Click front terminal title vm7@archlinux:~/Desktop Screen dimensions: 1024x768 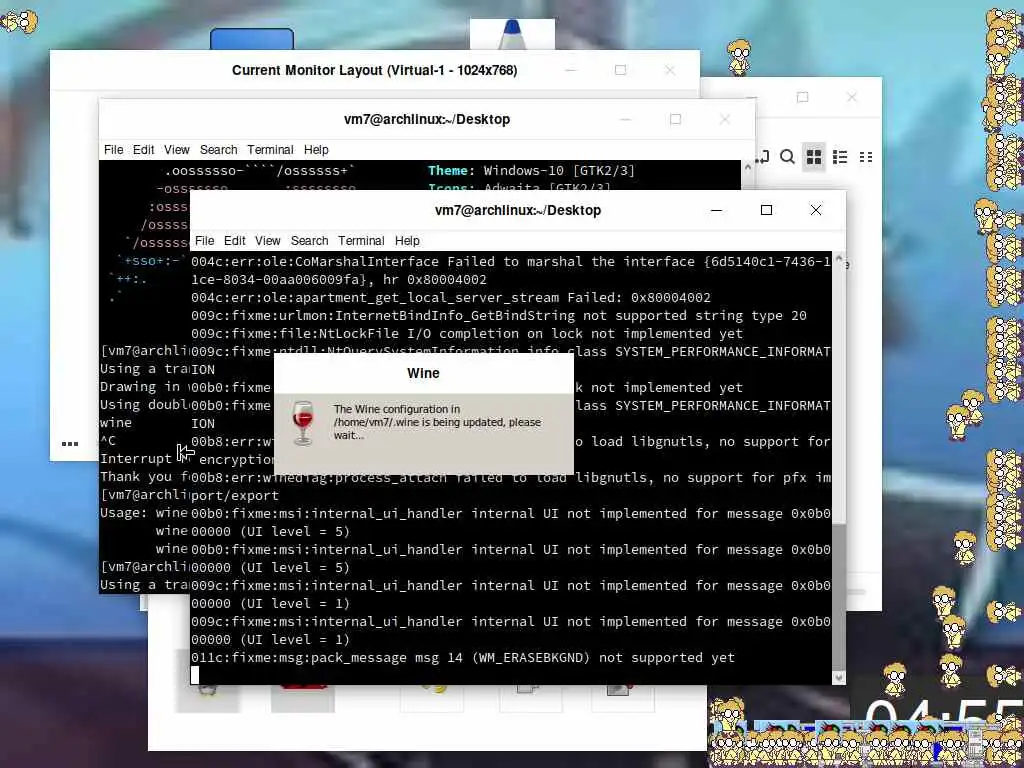pyautogui.click(x=518, y=210)
